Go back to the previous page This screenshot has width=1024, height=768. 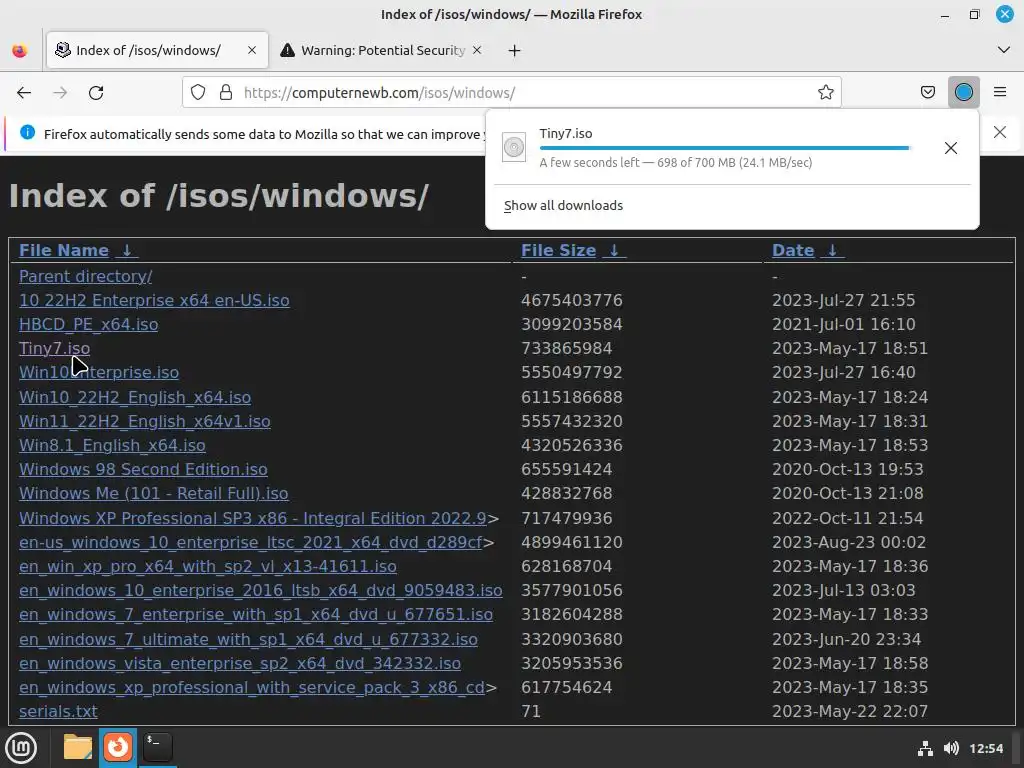pos(24,93)
